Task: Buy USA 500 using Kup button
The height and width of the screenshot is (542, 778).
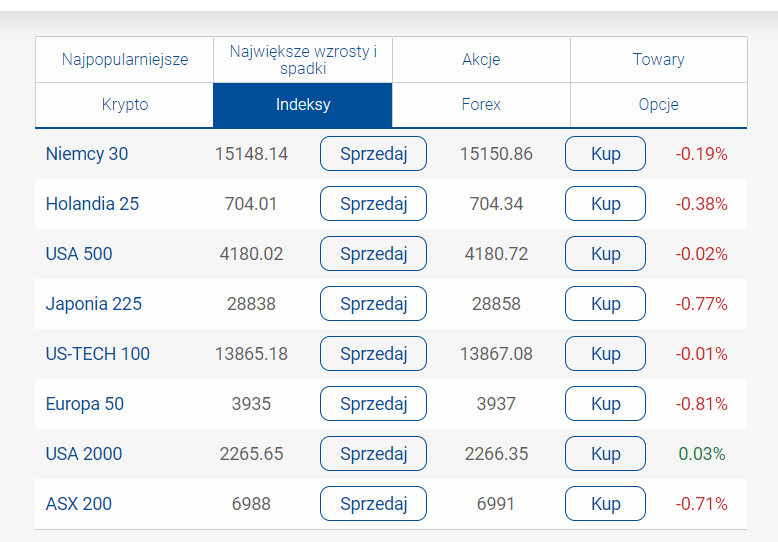Action: tap(605, 254)
